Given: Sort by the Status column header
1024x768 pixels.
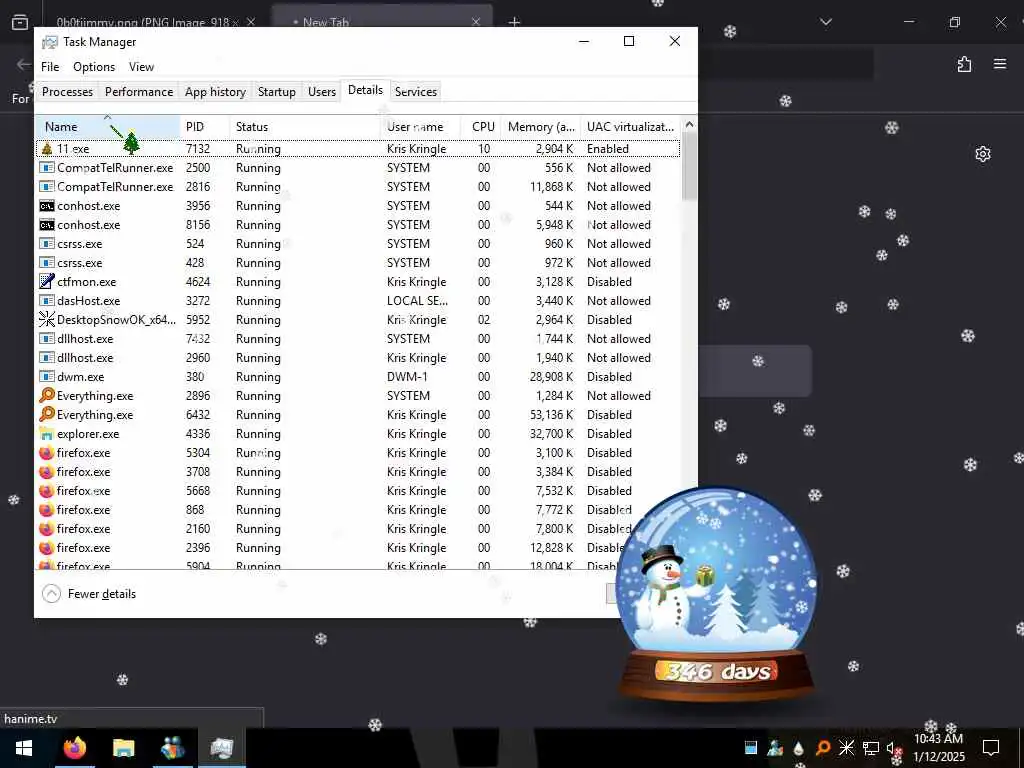Looking at the screenshot, I should 305,127.
